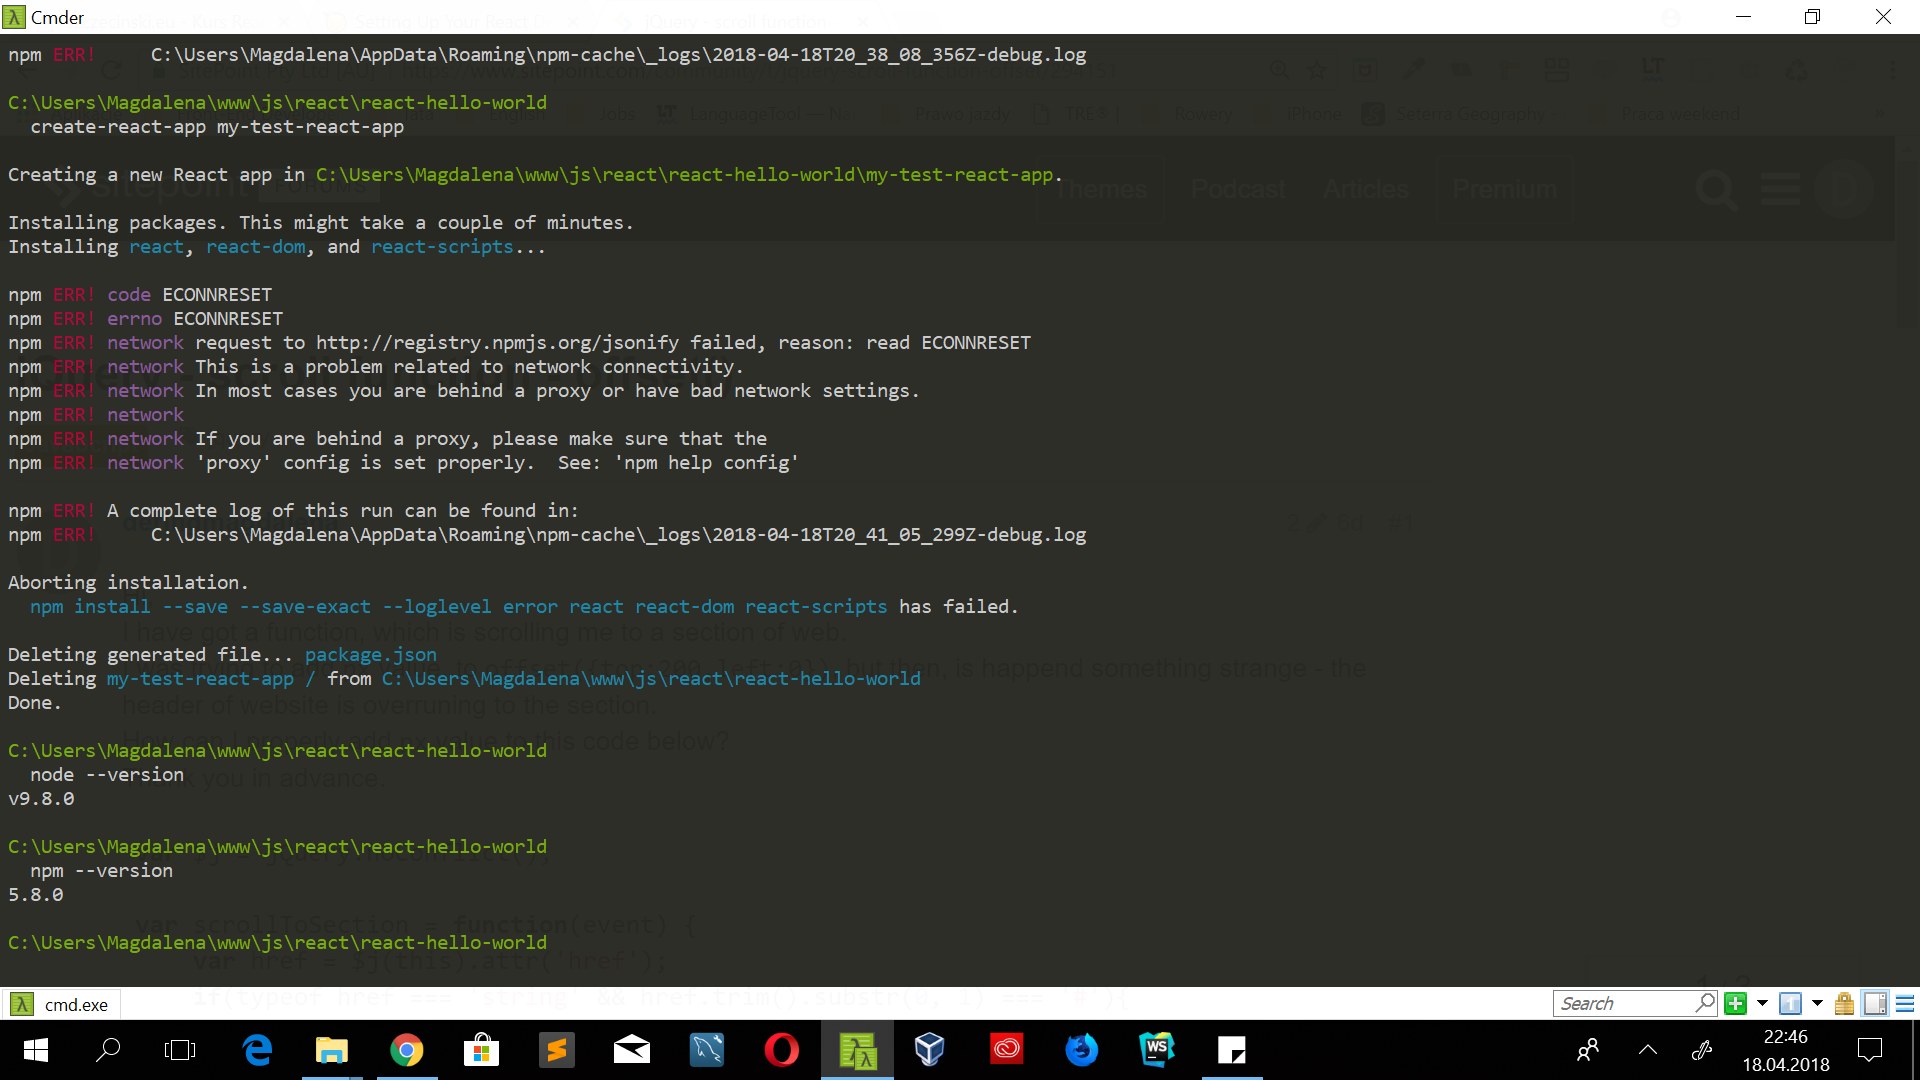Open the Opera browser taskbar icon
The width and height of the screenshot is (1920, 1080).
tap(781, 1050)
